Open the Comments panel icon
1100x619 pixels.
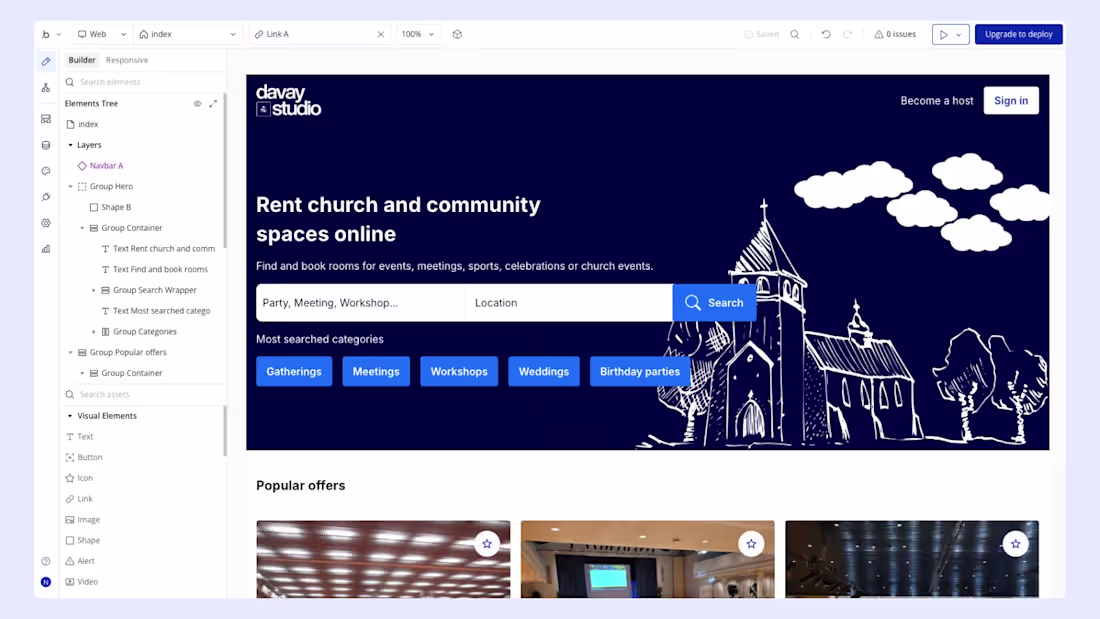coord(46,170)
